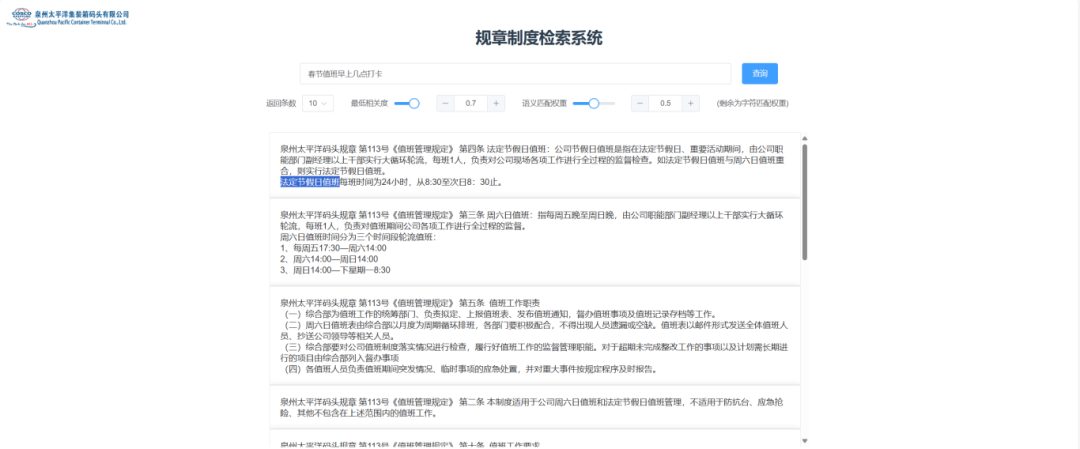This screenshot has width=1080, height=449.
Task: Click the note (剩余为字符匹配权重)
Action: coord(752,103)
